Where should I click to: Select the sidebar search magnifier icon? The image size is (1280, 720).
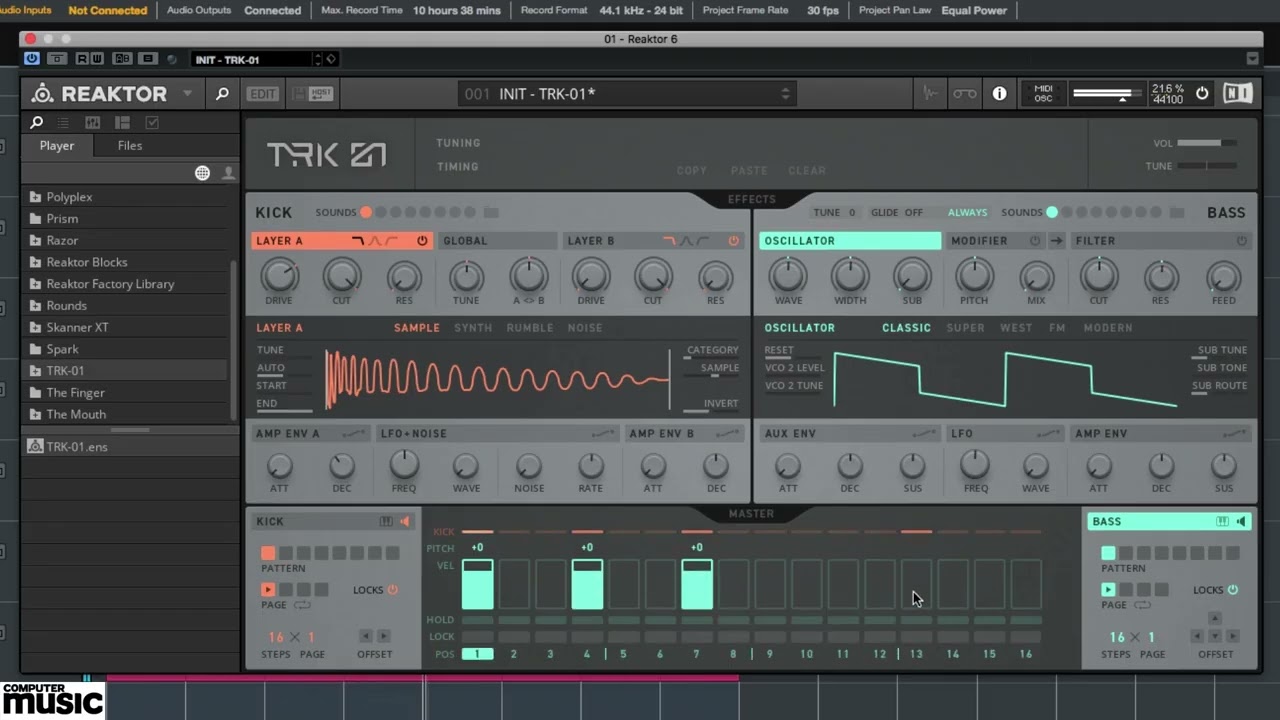[x=37, y=122]
